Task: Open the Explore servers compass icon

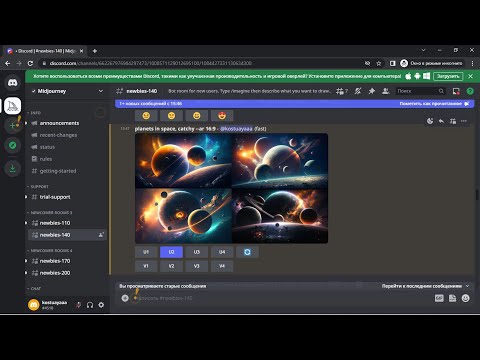Action: pos(13,145)
